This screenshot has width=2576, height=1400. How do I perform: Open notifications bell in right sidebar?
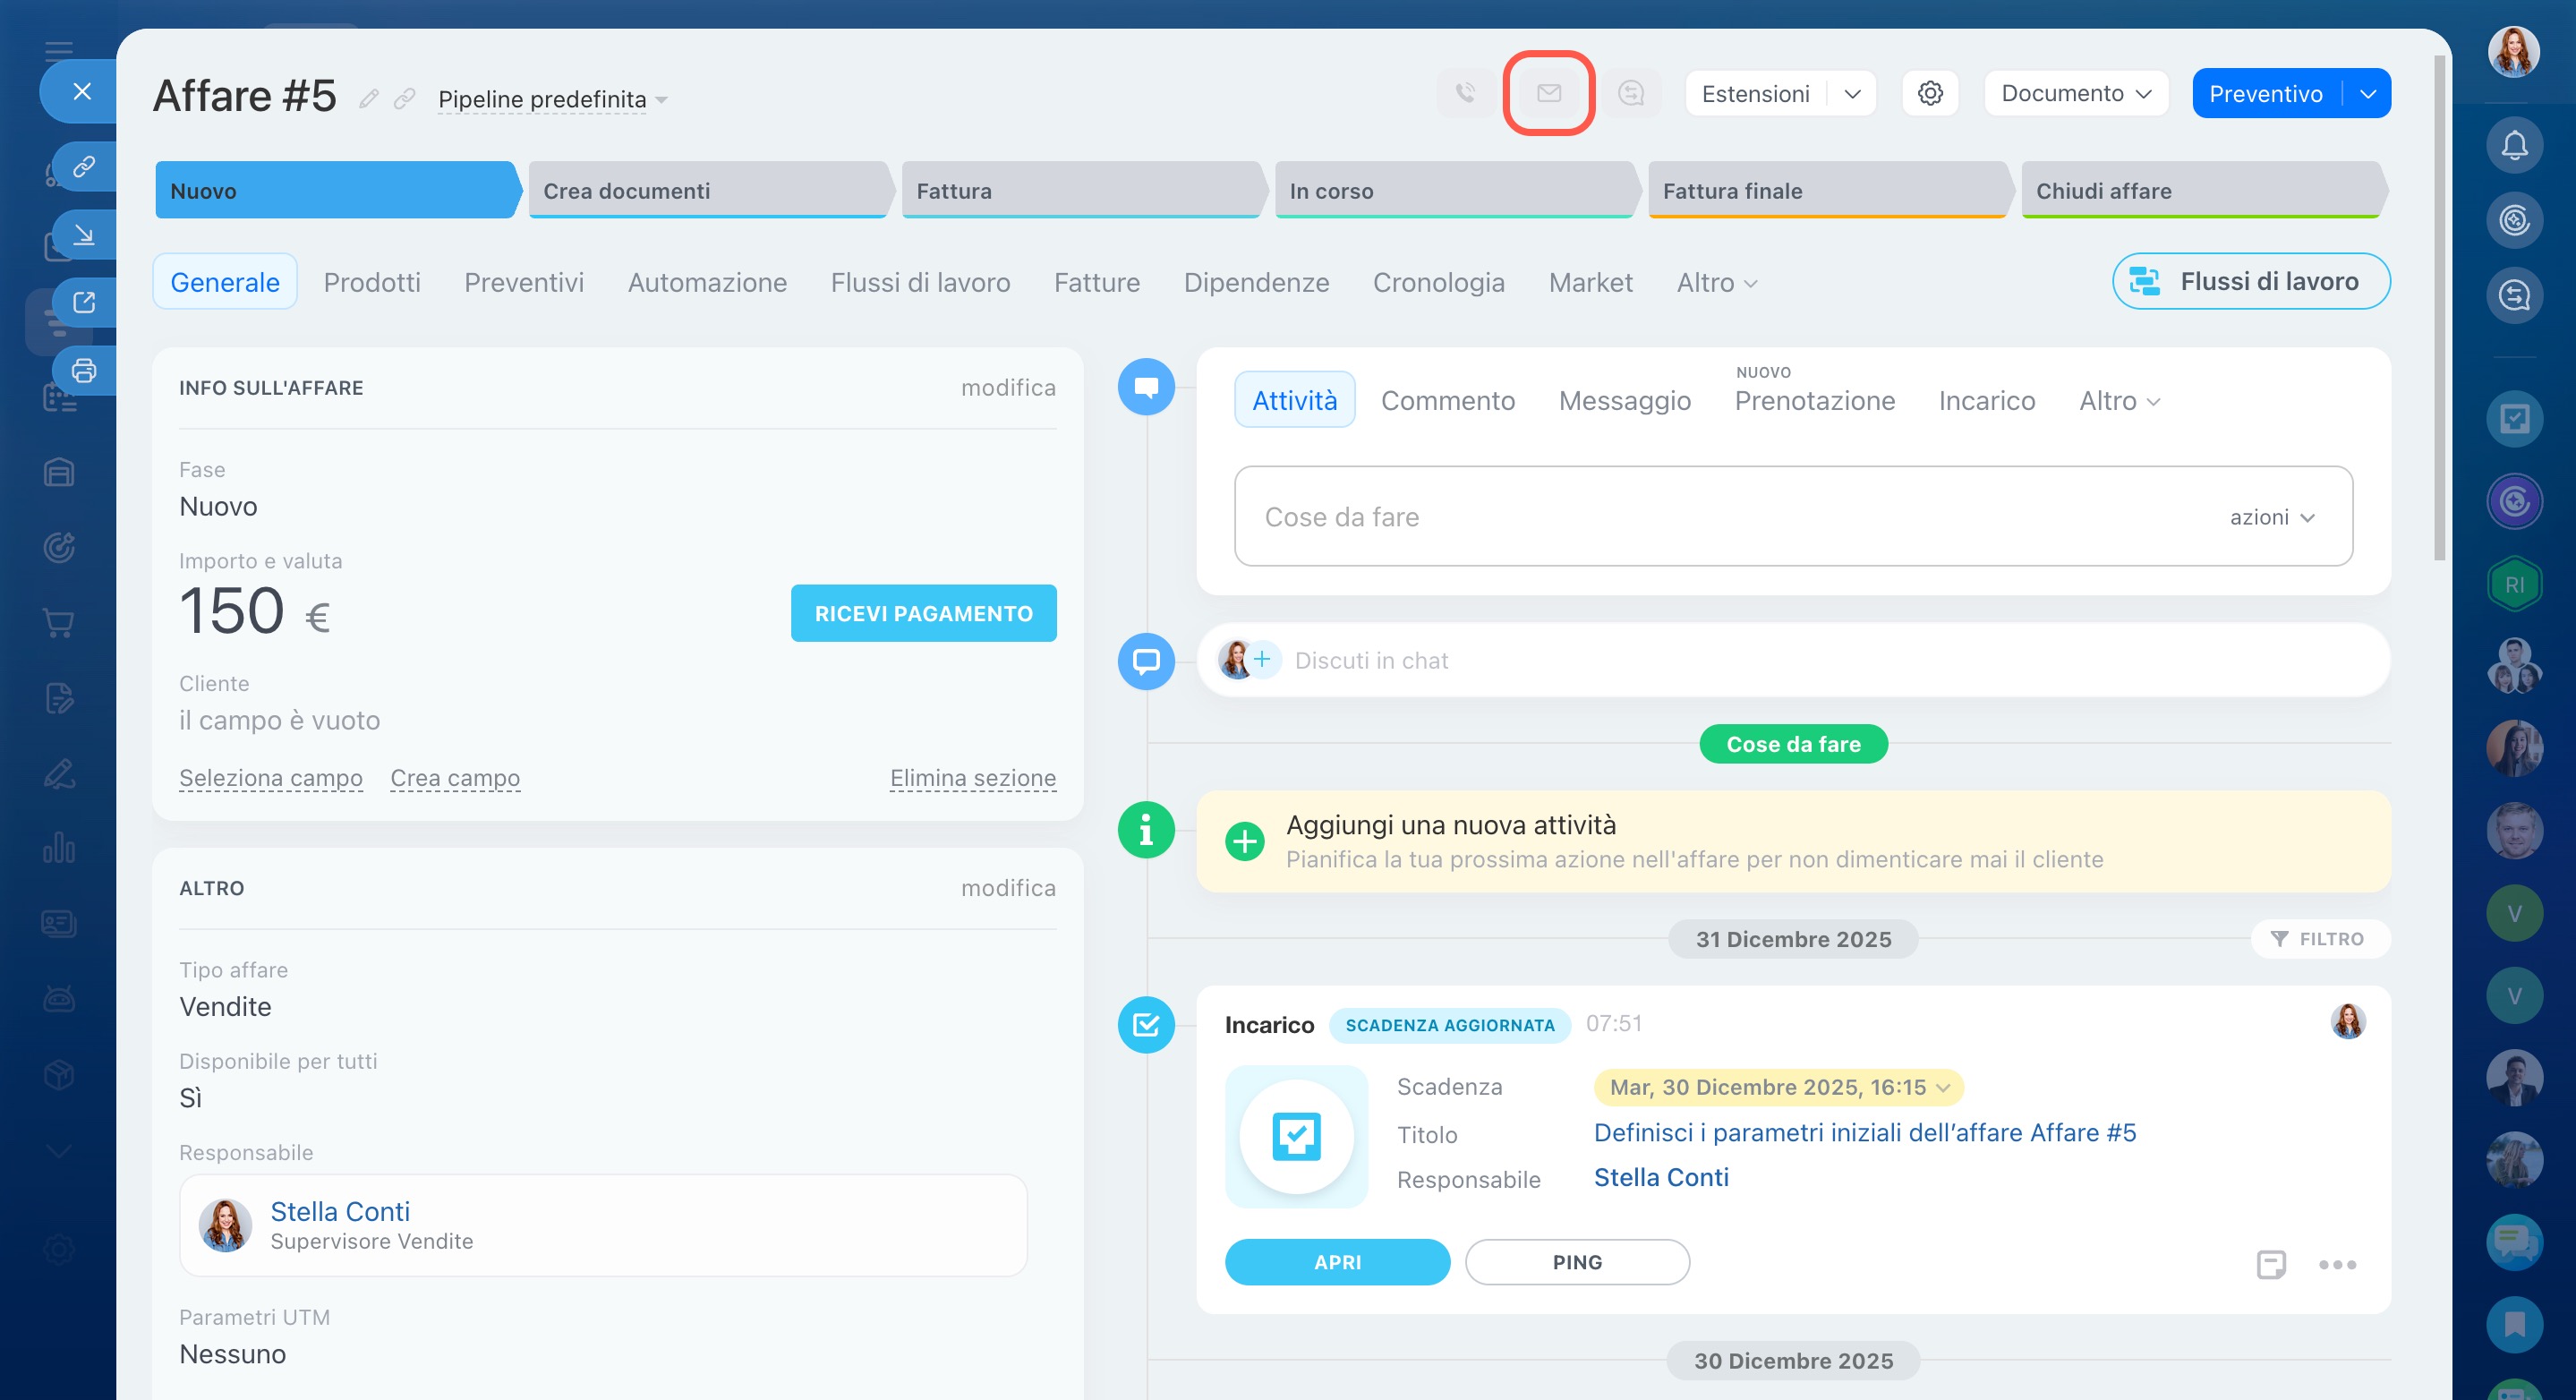click(2514, 146)
